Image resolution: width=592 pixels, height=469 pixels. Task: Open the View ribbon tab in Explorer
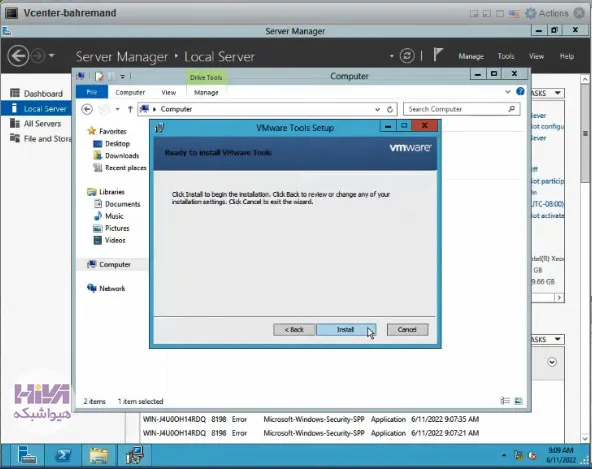pyautogui.click(x=168, y=92)
